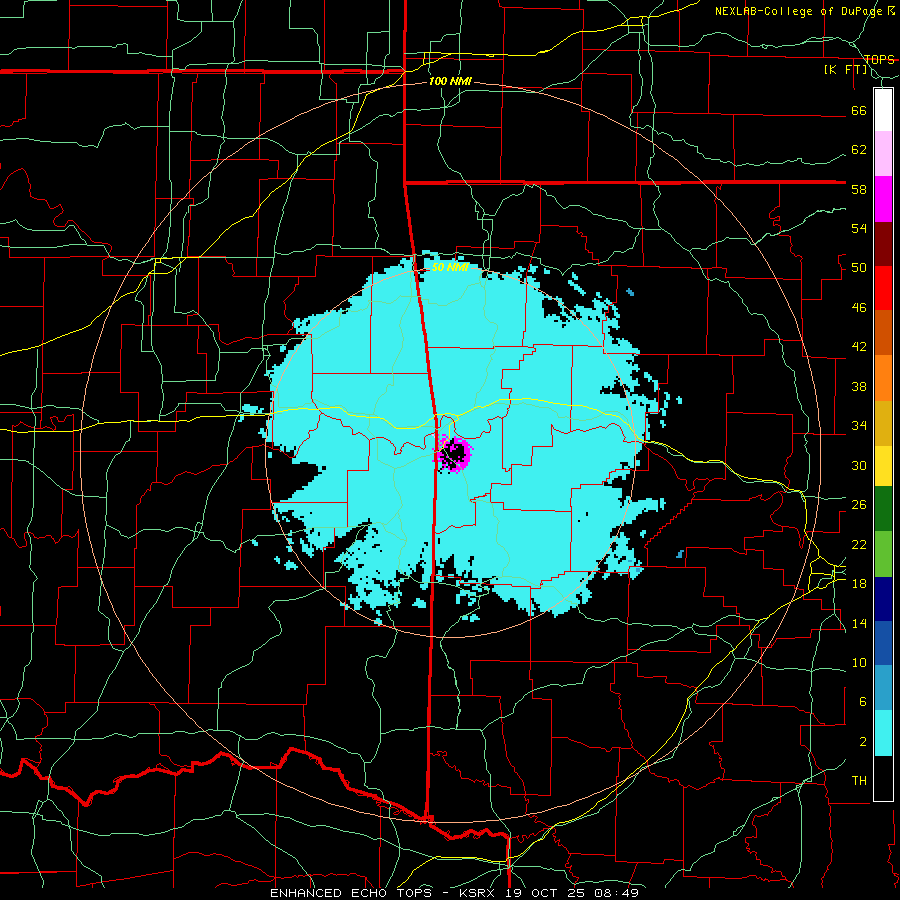Viewport: 900px width, 900px height.
Task: Click the TH threshold legend label
Action: (x=859, y=781)
